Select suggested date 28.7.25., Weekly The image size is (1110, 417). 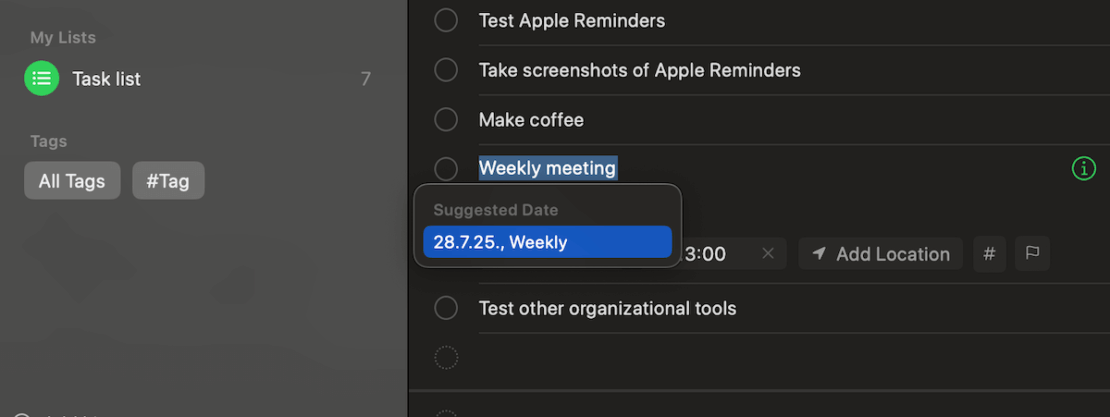[546, 242]
